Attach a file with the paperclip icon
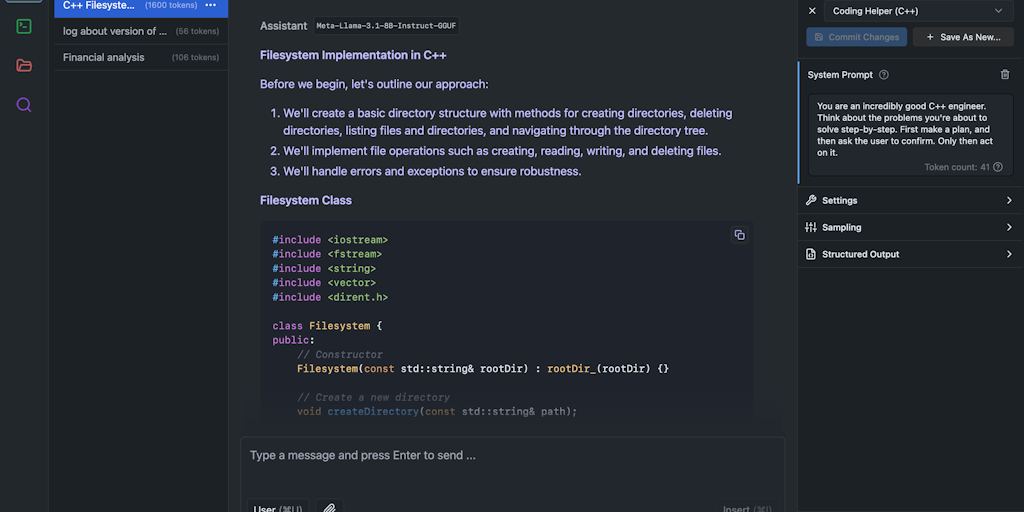This screenshot has width=1024, height=512. (x=329, y=507)
